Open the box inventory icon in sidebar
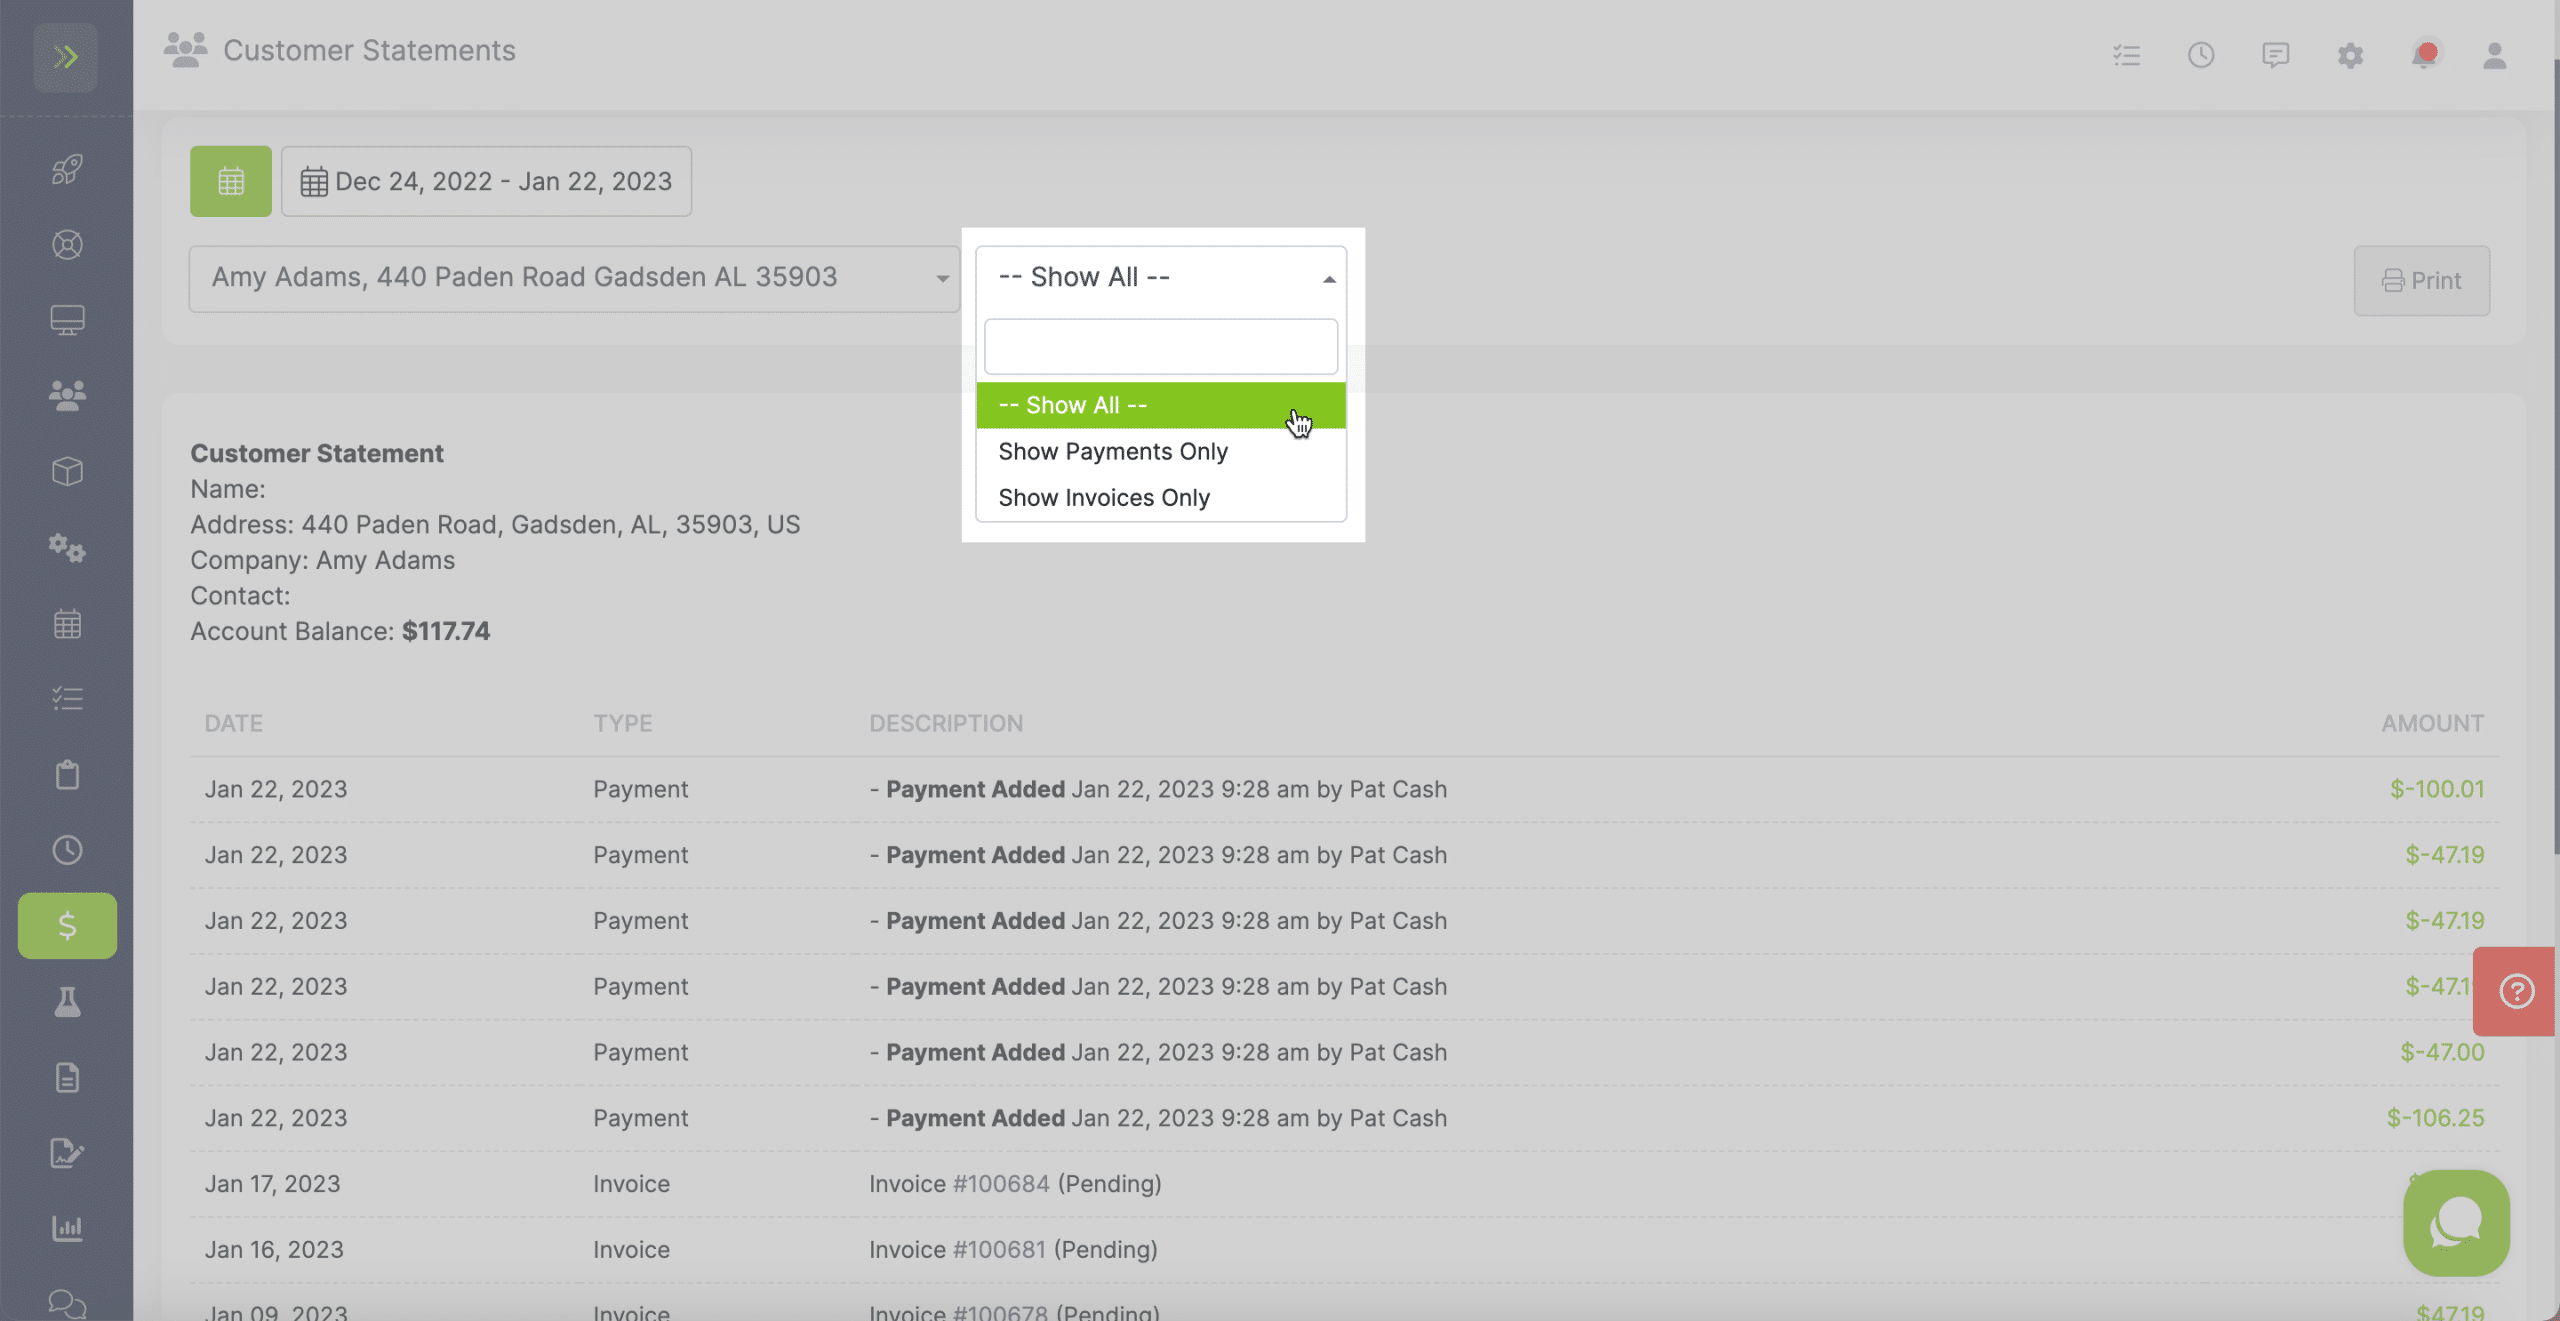 point(67,471)
